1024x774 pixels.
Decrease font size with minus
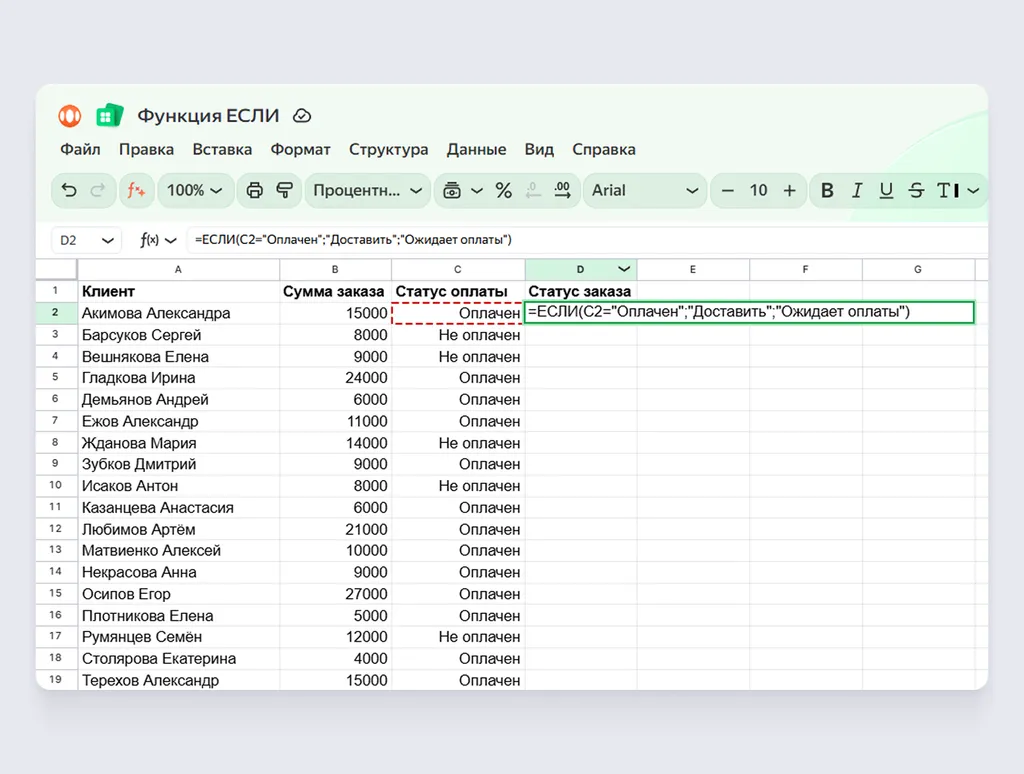pos(728,191)
